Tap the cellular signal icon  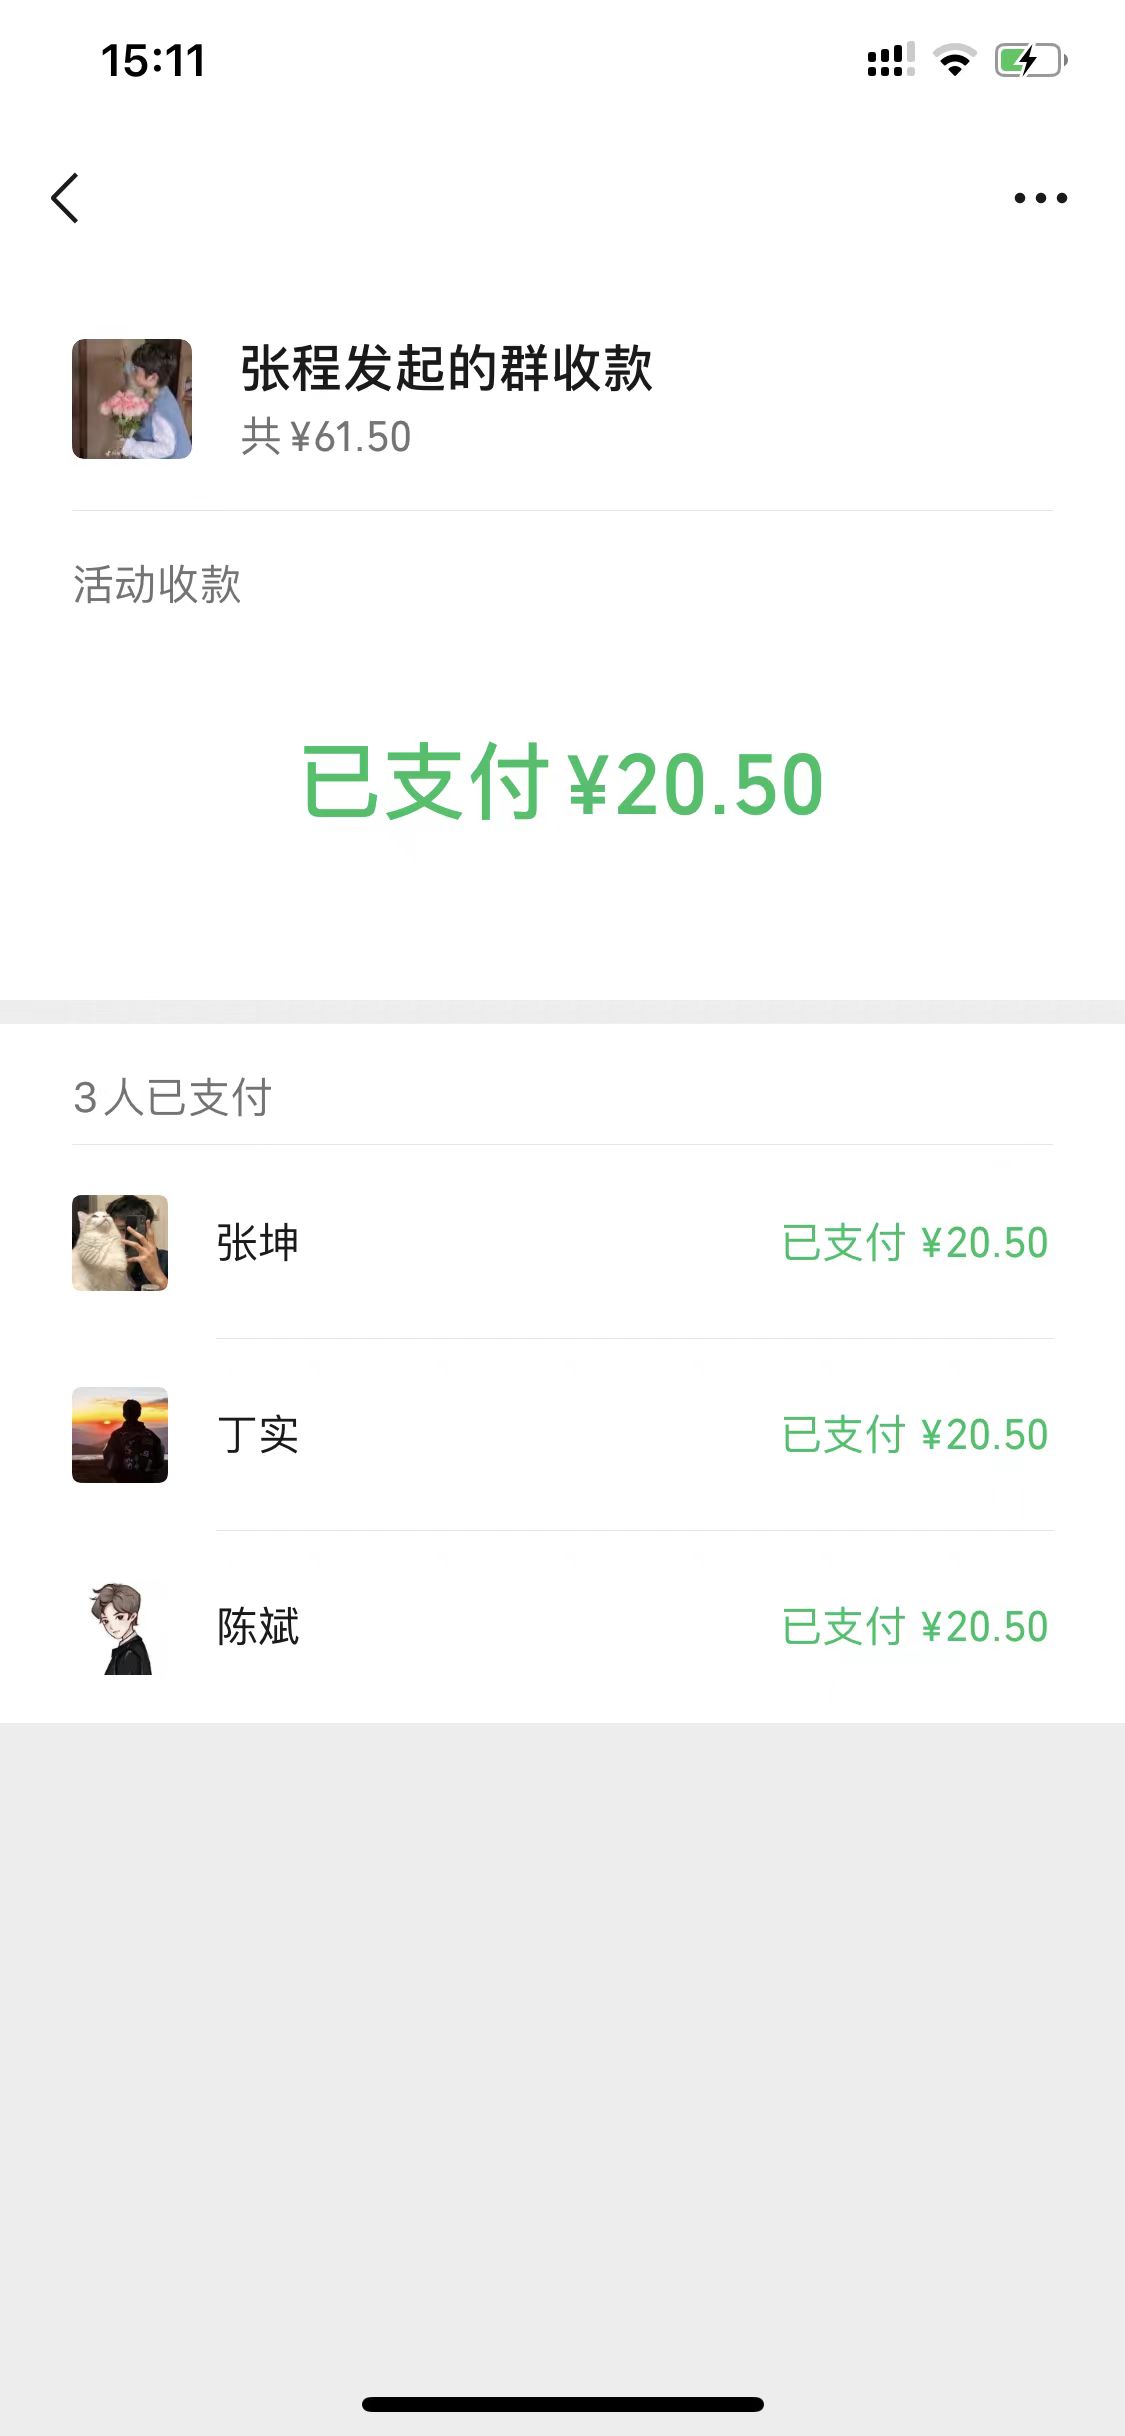click(x=889, y=61)
